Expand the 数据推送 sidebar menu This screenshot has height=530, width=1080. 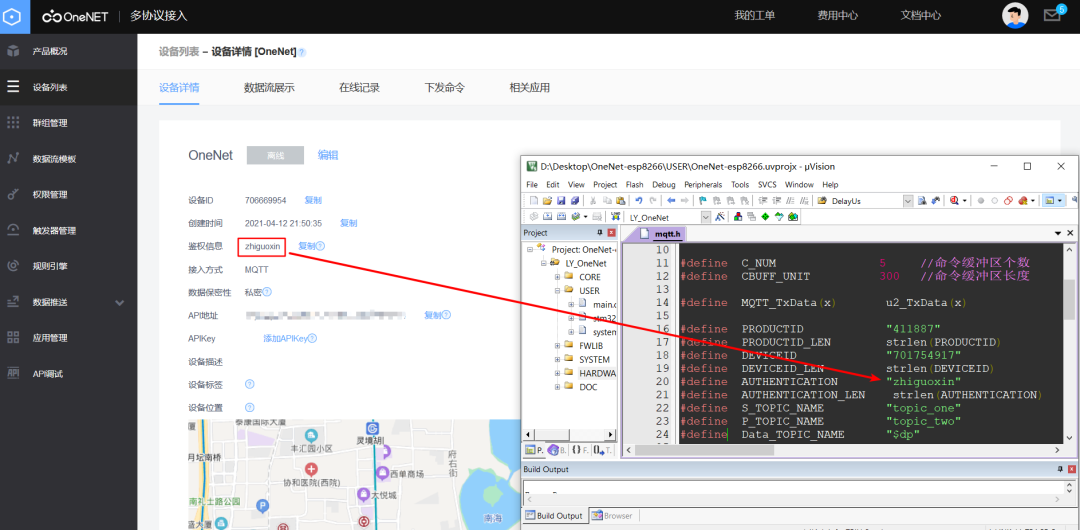(x=119, y=302)
